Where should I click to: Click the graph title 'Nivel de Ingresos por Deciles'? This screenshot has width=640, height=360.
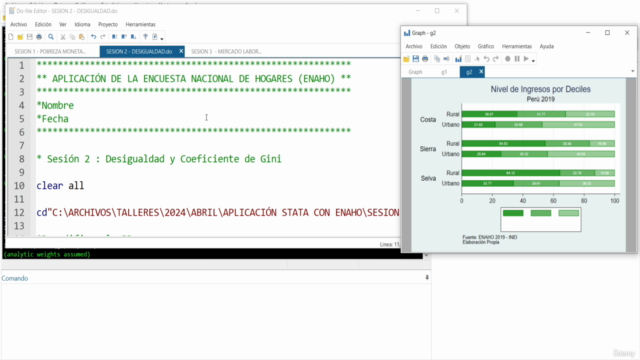point(540,89)
